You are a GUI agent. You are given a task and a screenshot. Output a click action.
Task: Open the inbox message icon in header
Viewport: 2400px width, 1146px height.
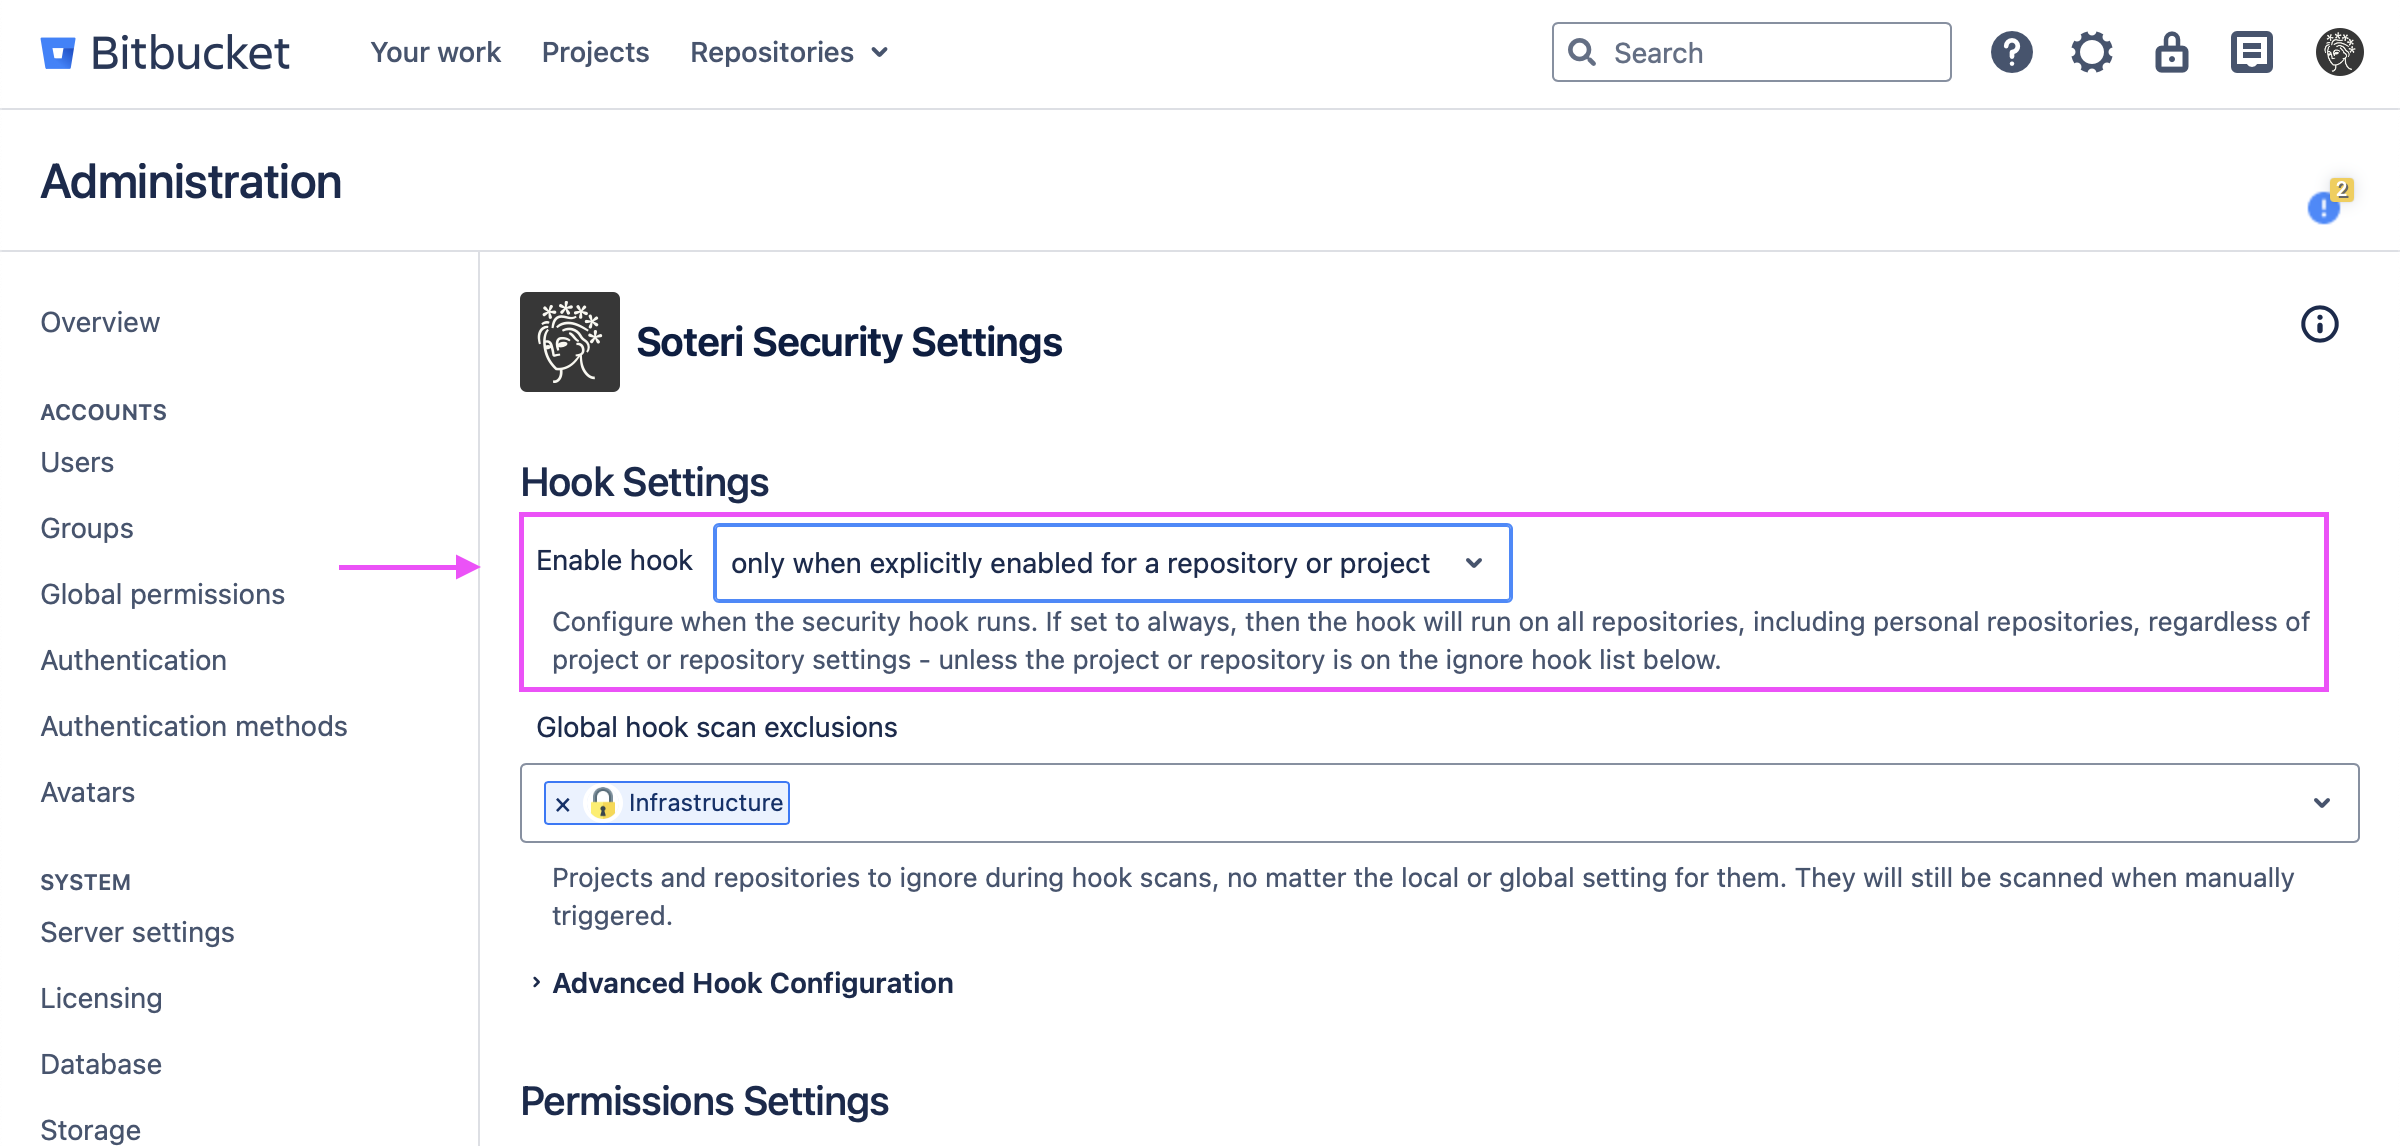(x=2251, y=53)
